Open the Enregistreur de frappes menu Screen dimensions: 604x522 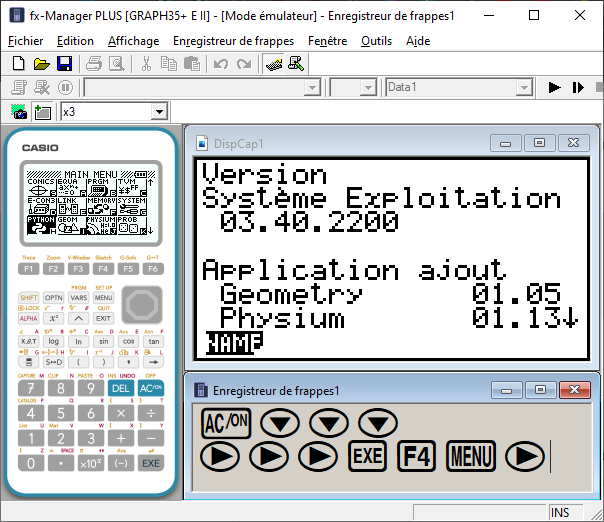pyautogui.click(x=233, y=41)
